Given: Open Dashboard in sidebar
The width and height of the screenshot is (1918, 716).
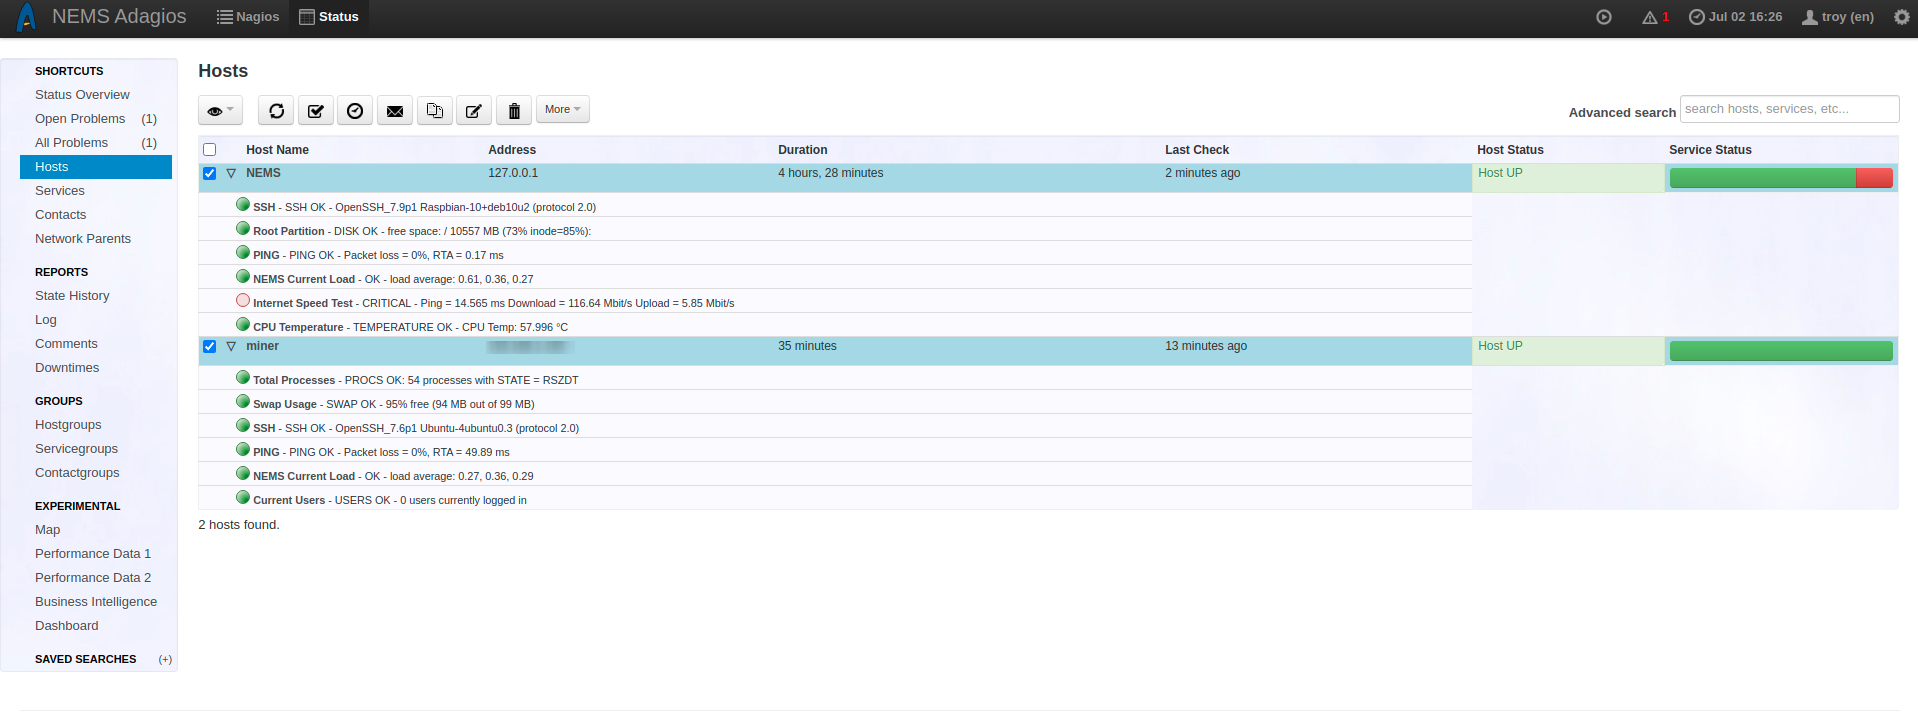Looking at the screenshot, I should tap(67, 626).
